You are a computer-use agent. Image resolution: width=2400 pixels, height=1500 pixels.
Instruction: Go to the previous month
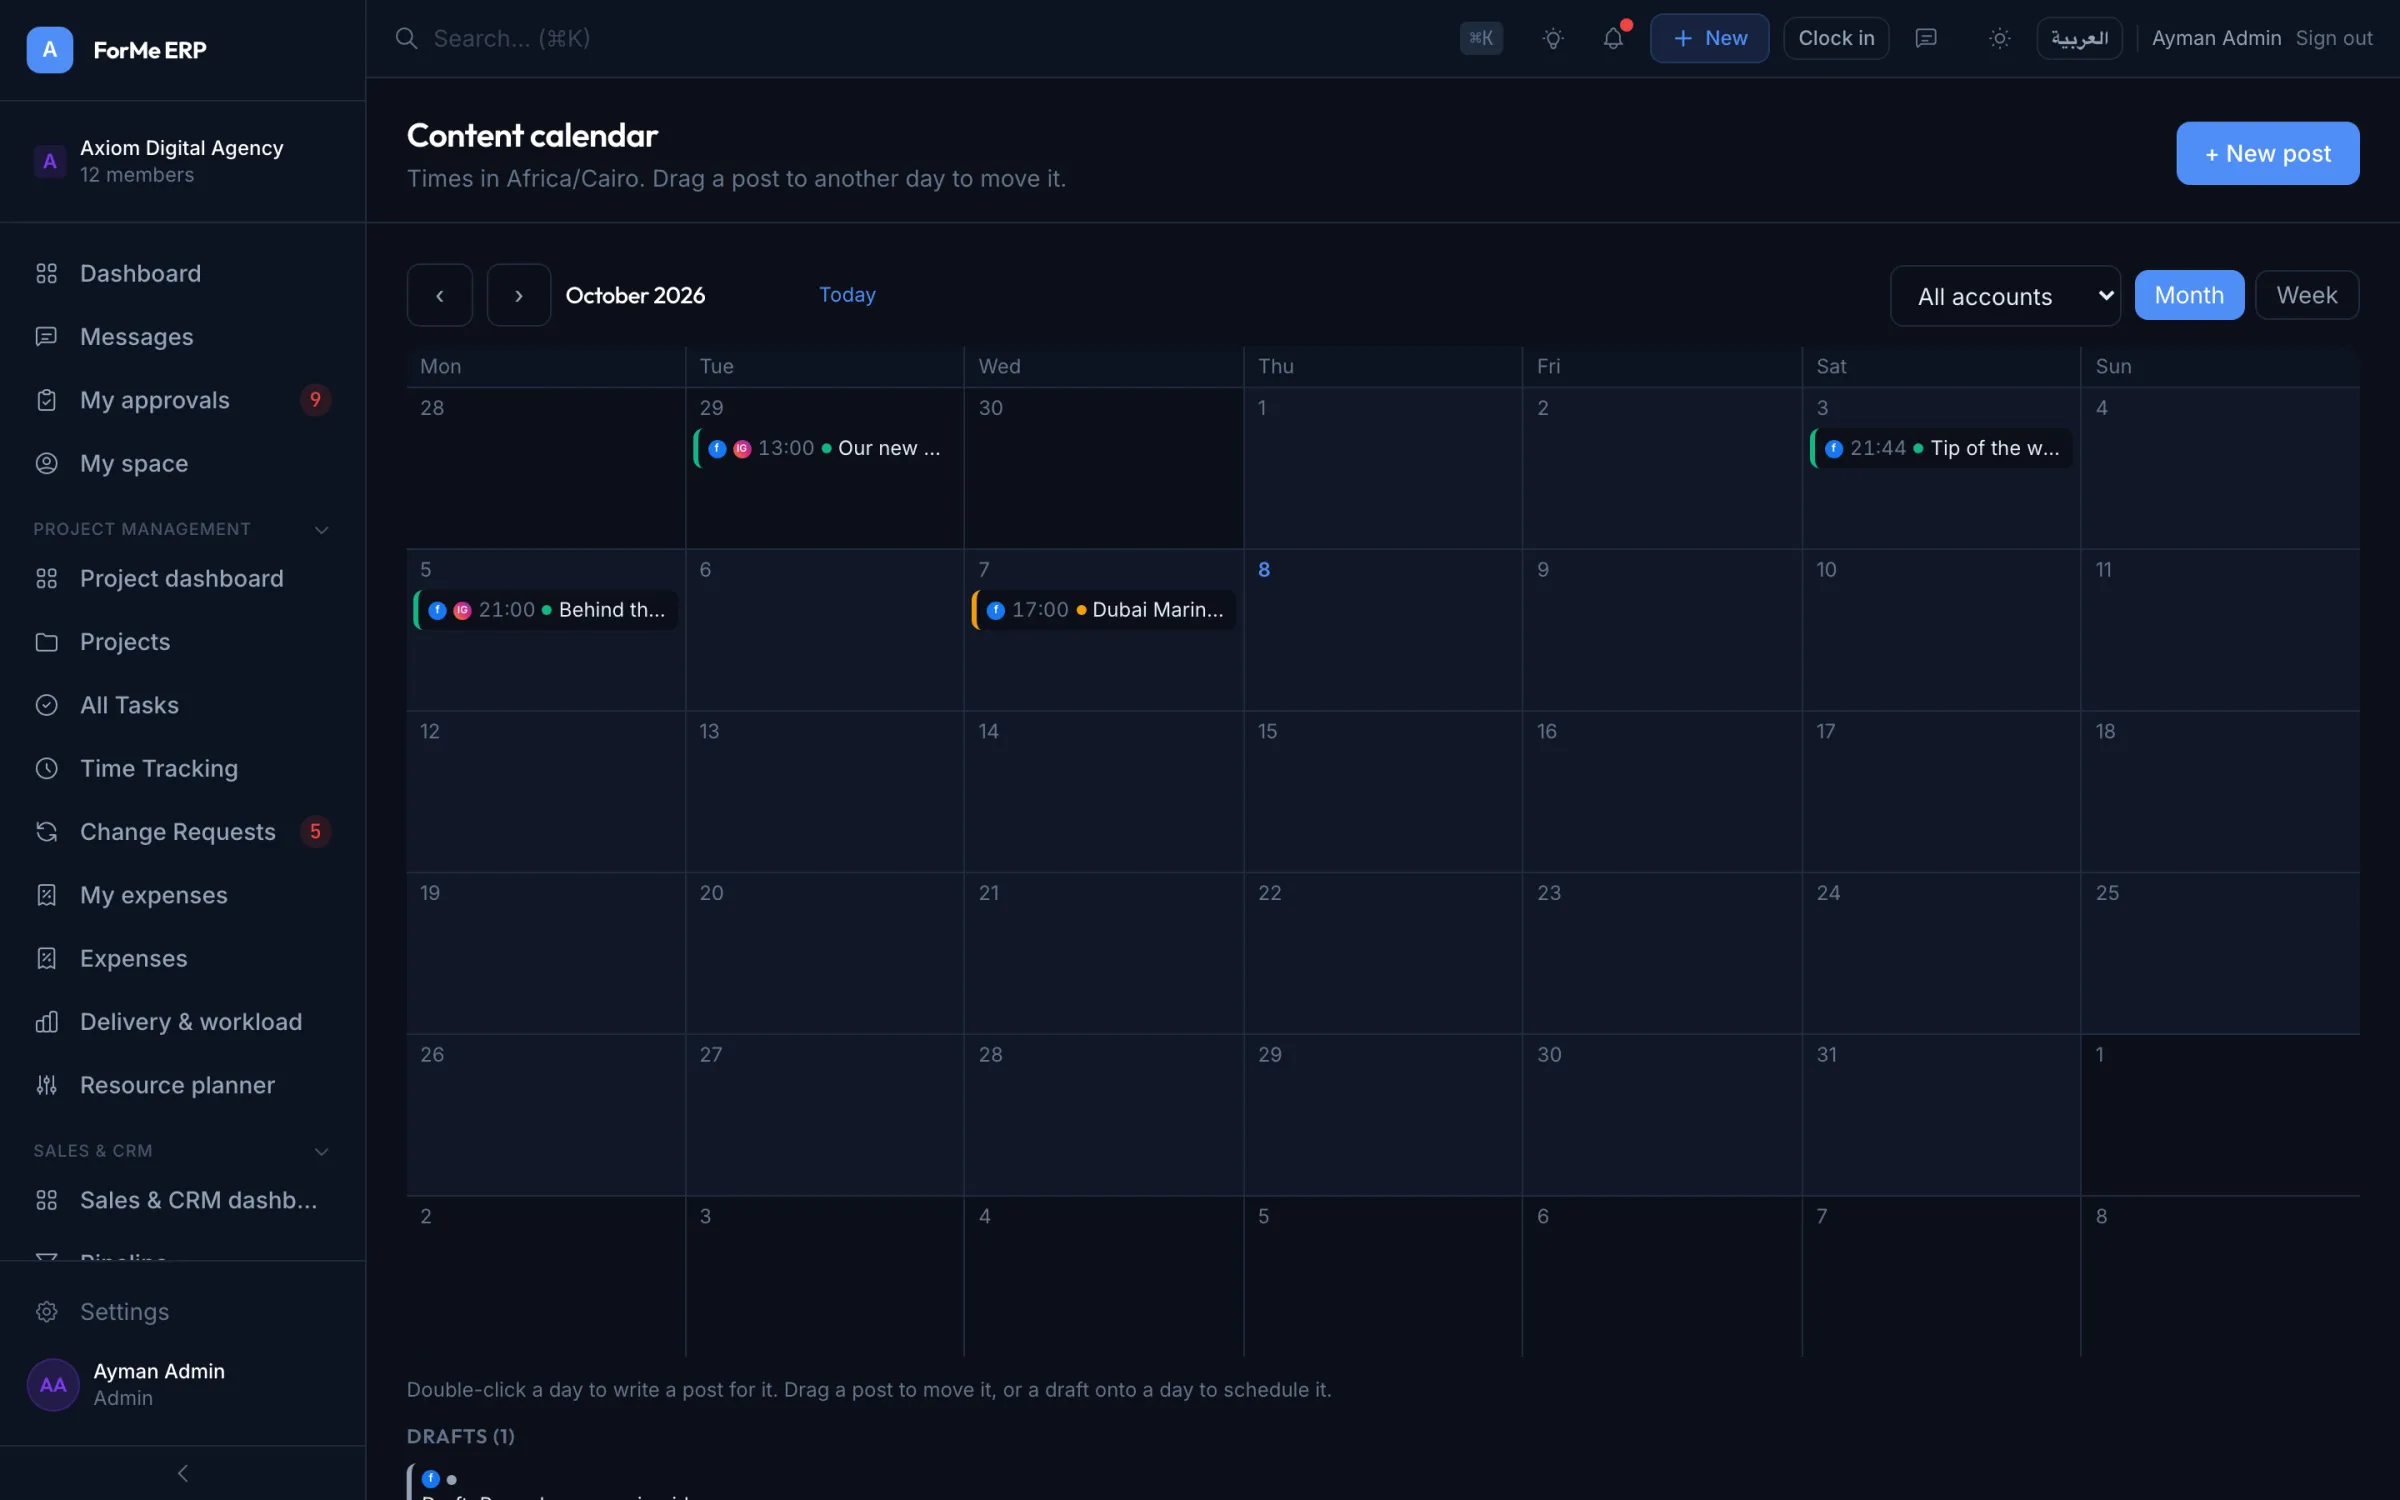(x=439, y=295)
